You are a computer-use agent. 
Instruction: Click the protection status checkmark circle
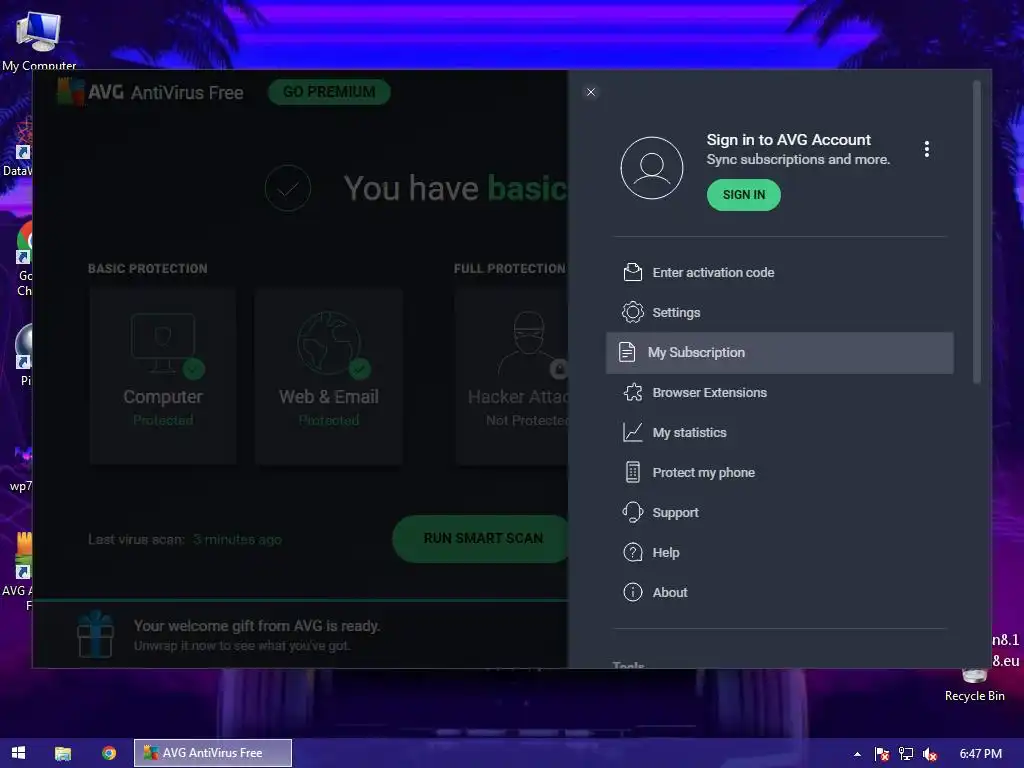pyautogui.click(x=287, y=188)
